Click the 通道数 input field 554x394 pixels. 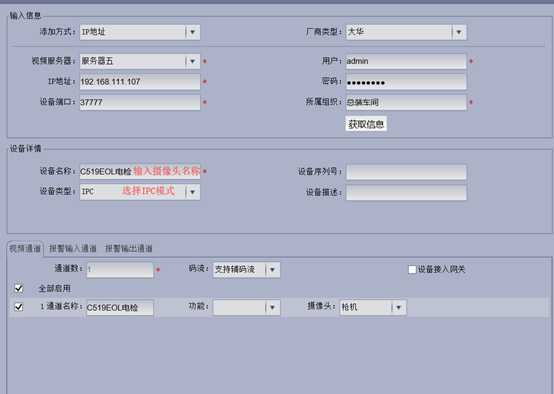[x=120, y=270]
